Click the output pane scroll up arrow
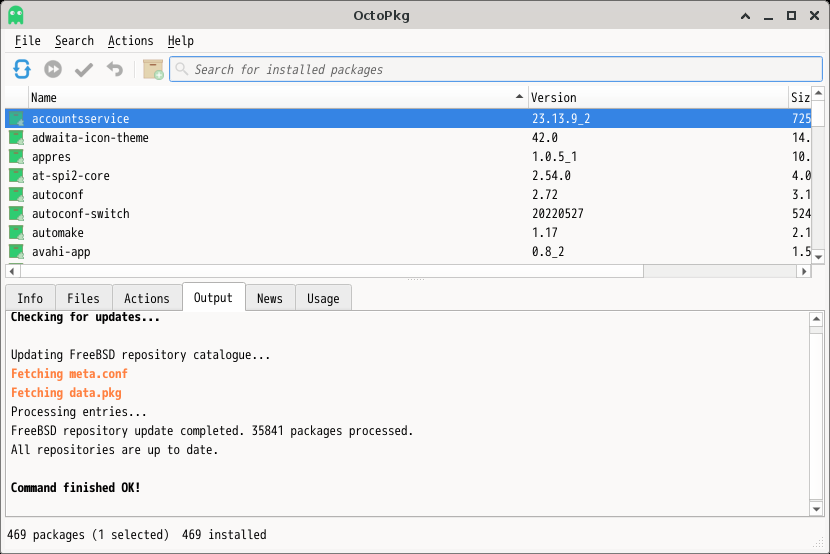This screenshot has height=554, width=830. [816, 319]
